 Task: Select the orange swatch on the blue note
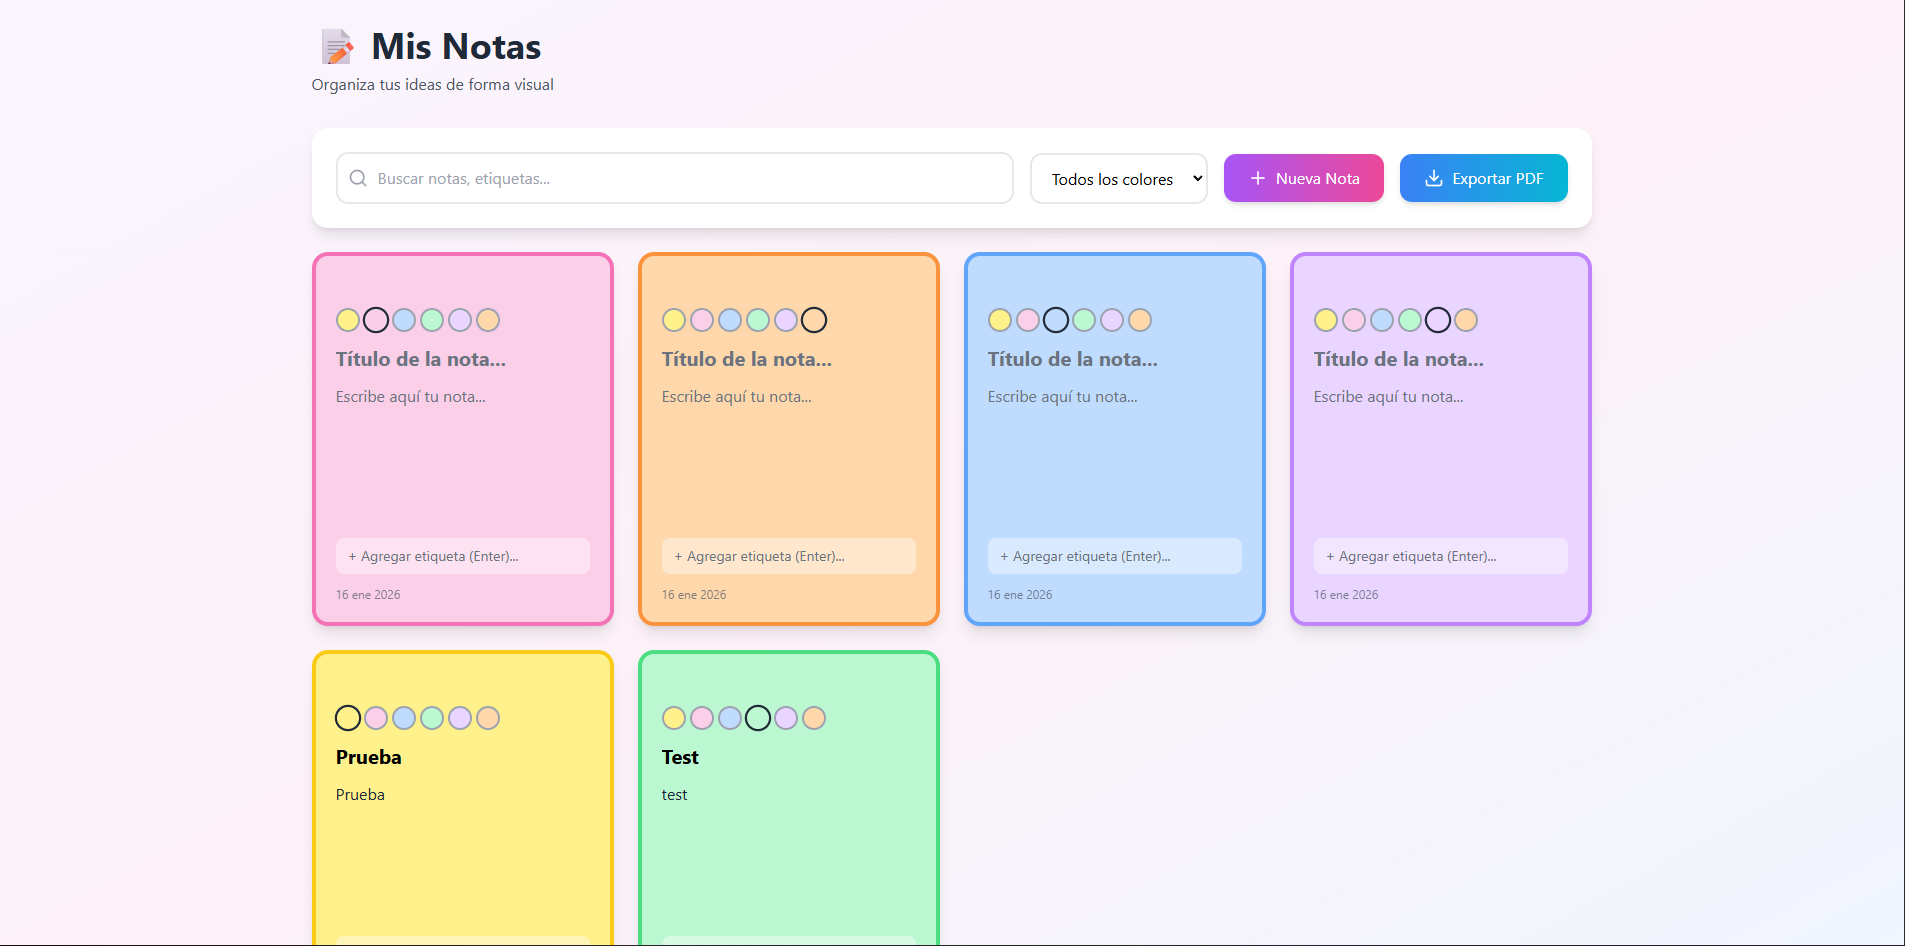(x=1140, y=320)
